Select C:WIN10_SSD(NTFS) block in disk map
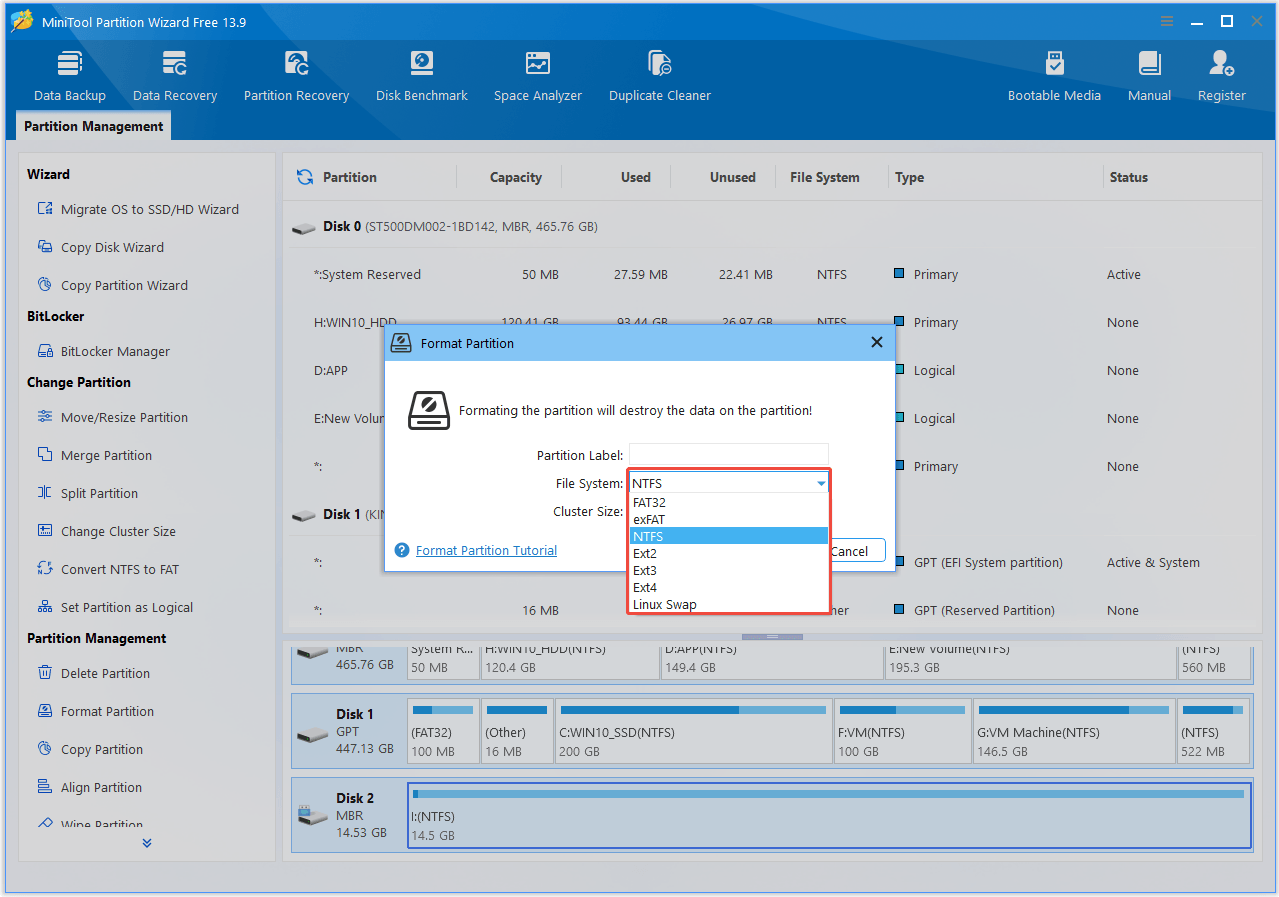Image resolution: width=1279 pixels, height=897 pixels. pyautogui.click(x=692, y=730)
